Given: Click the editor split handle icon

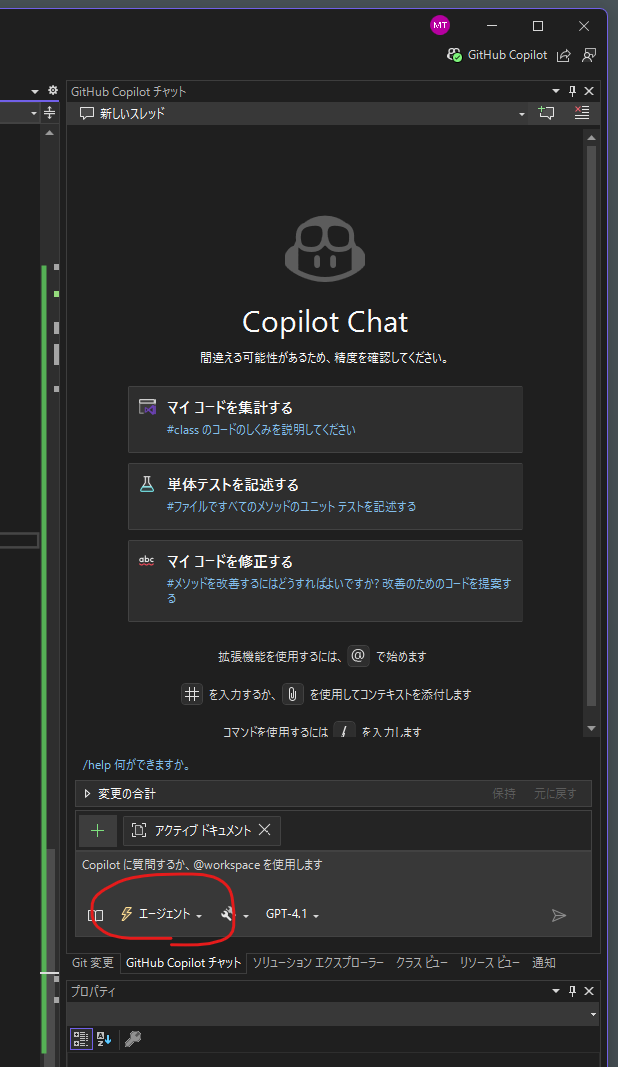Looking at the screenshot, I should click(50, 113).
